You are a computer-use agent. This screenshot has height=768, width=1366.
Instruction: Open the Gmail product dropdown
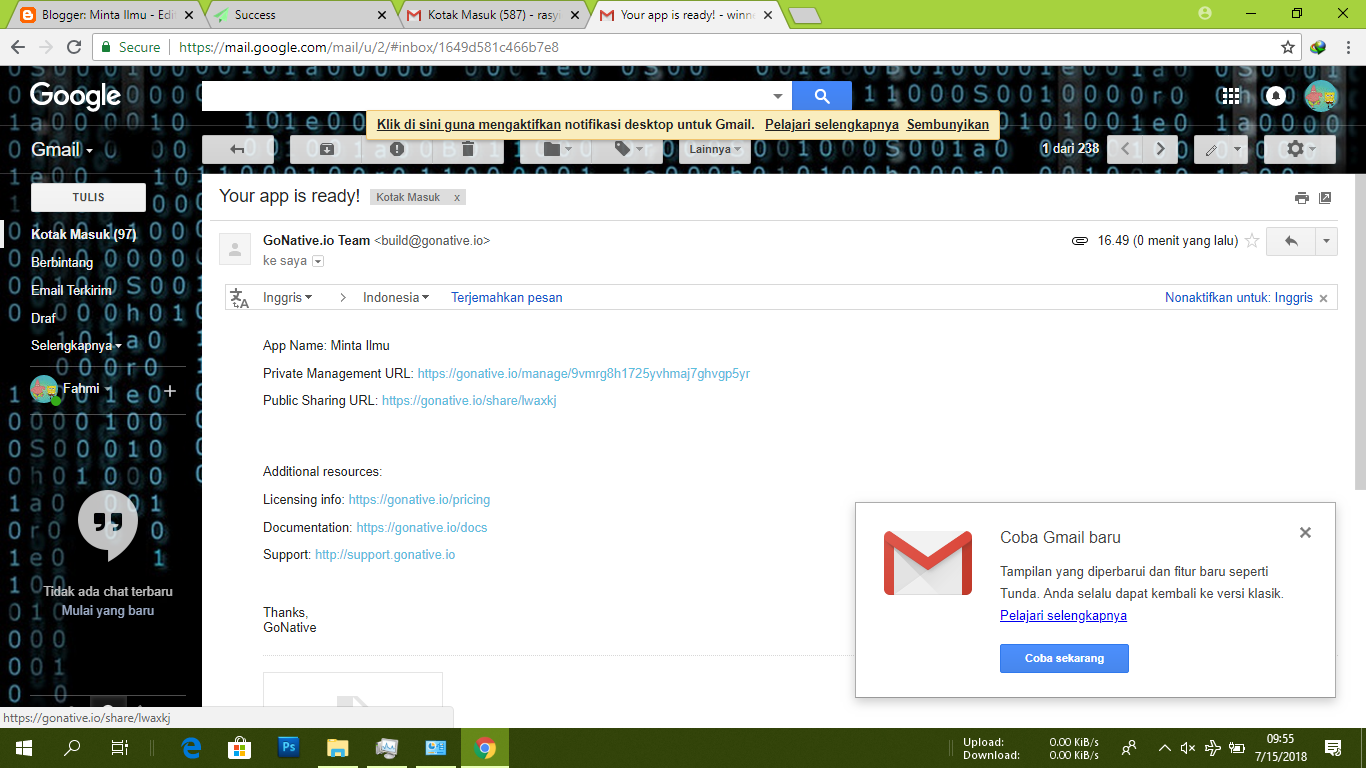(x=62, y=149)
